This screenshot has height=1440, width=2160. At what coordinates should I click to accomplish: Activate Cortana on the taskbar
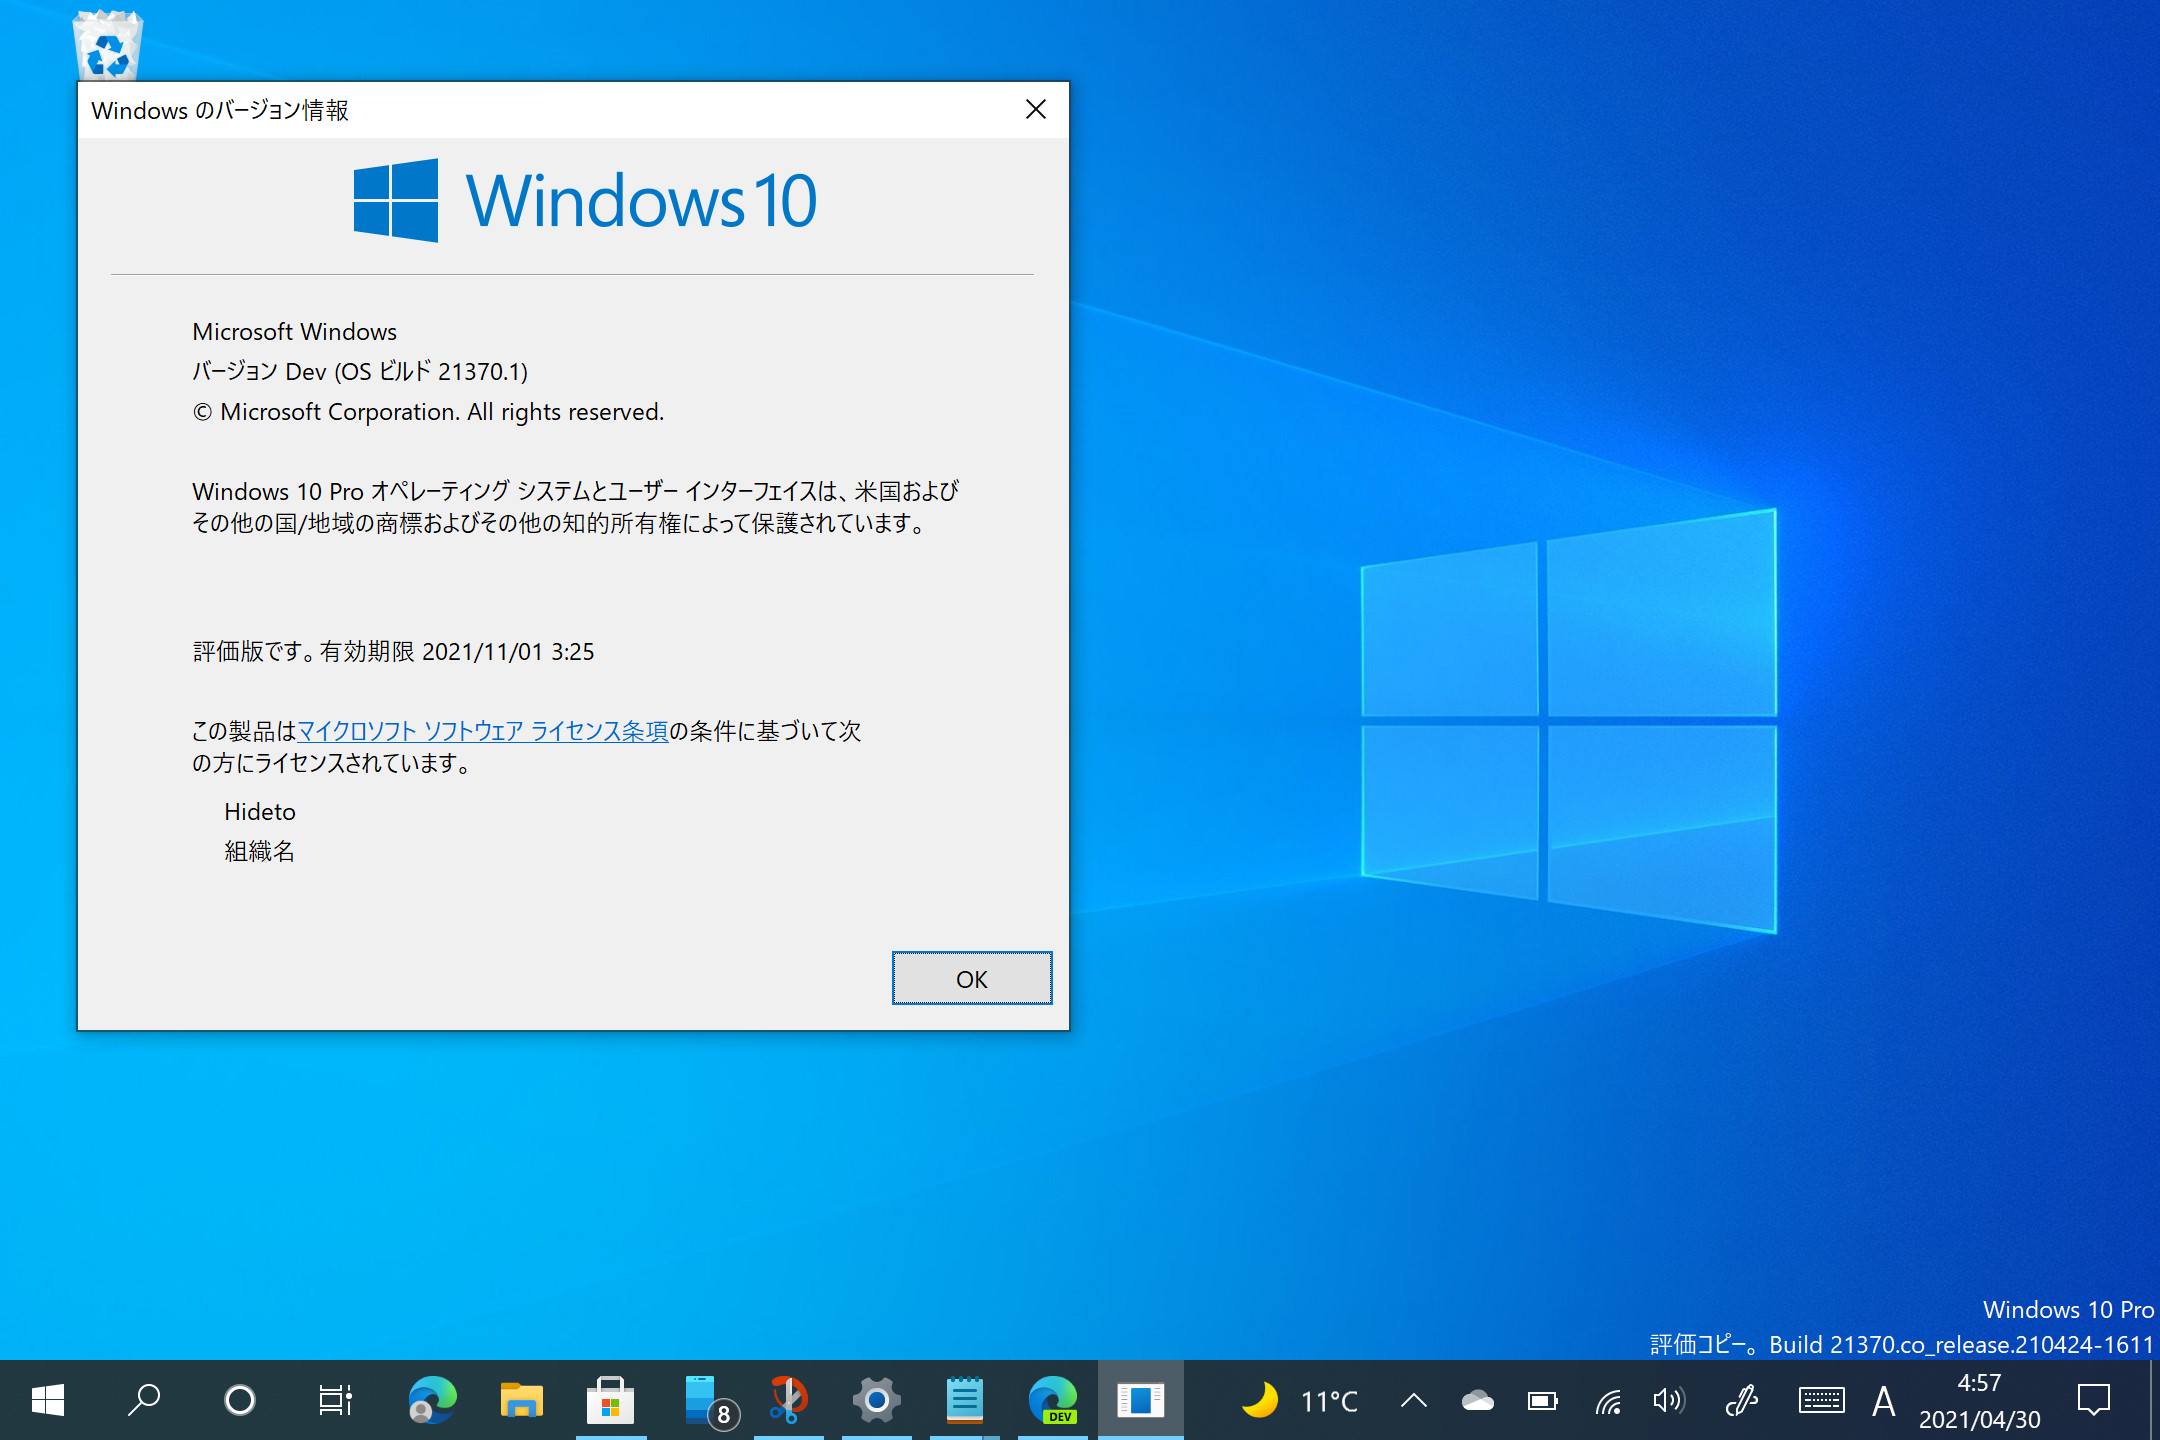(240, 1400)
